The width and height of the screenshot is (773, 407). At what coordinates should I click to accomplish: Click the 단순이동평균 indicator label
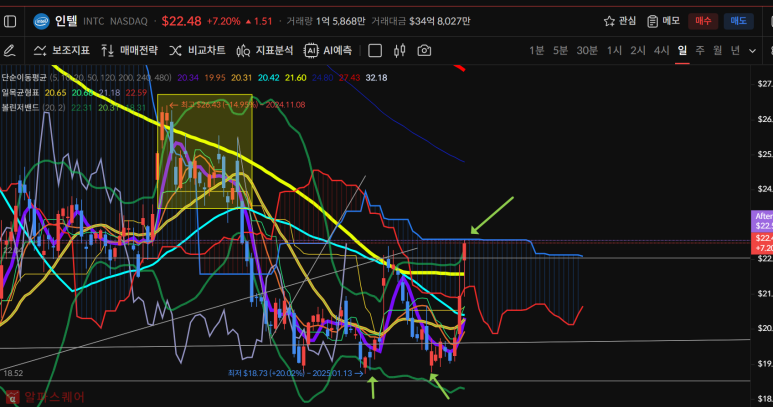[x=24, y=78]
